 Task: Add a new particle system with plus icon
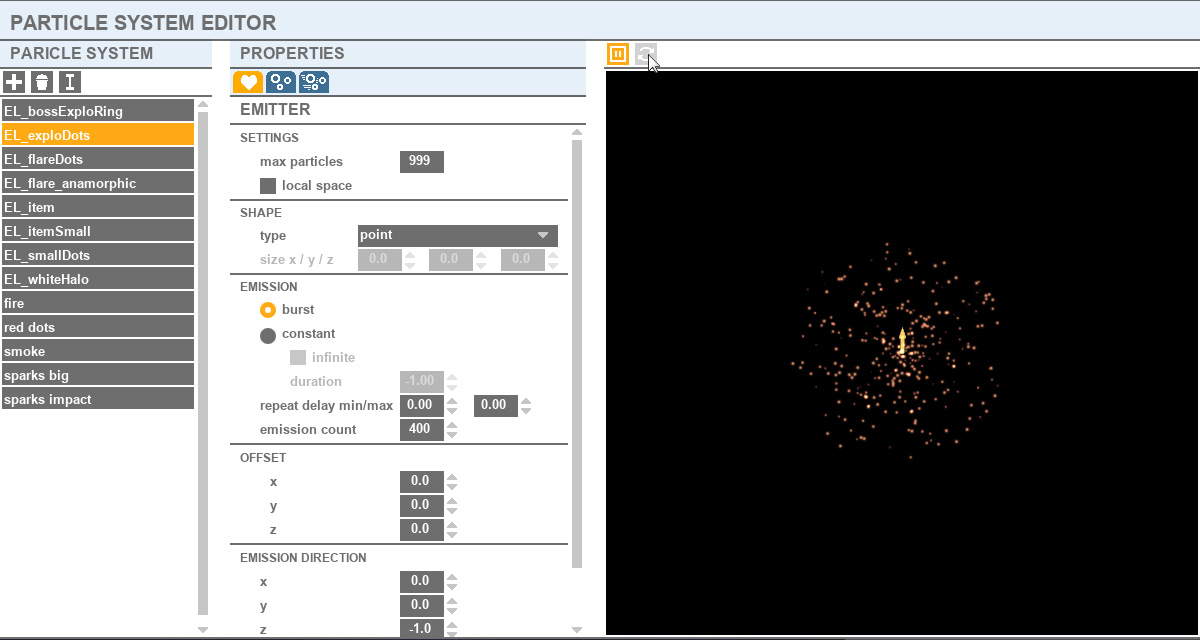pos(14,83)
